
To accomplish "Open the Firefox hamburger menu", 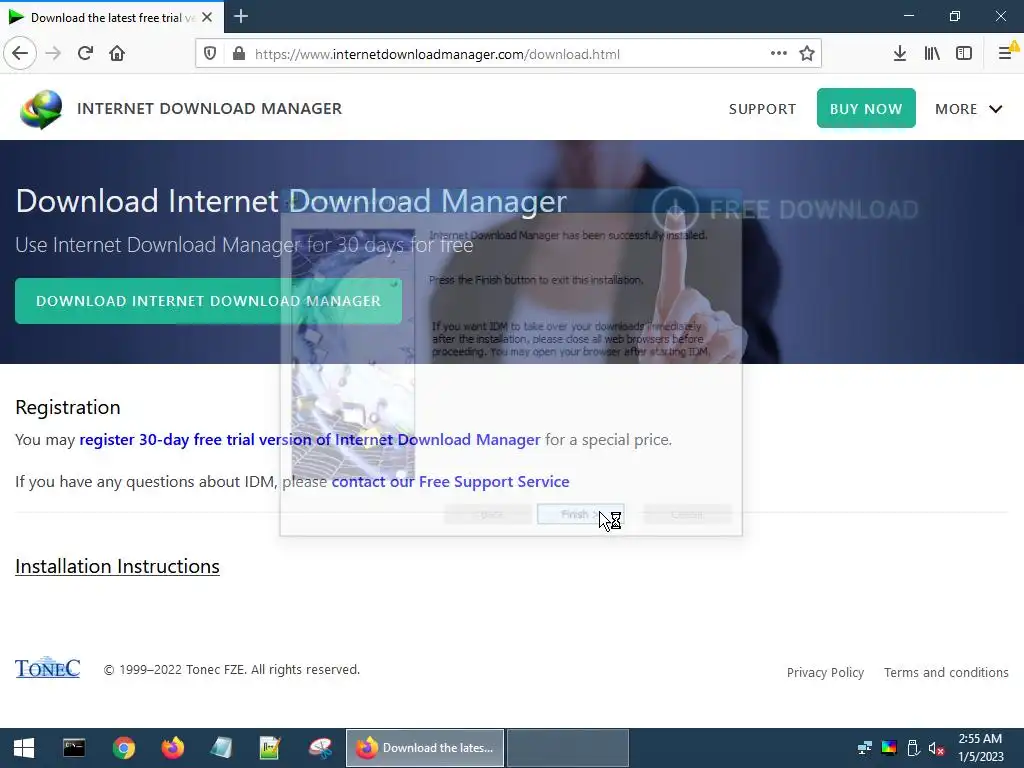I will (x=1006, y=54).
